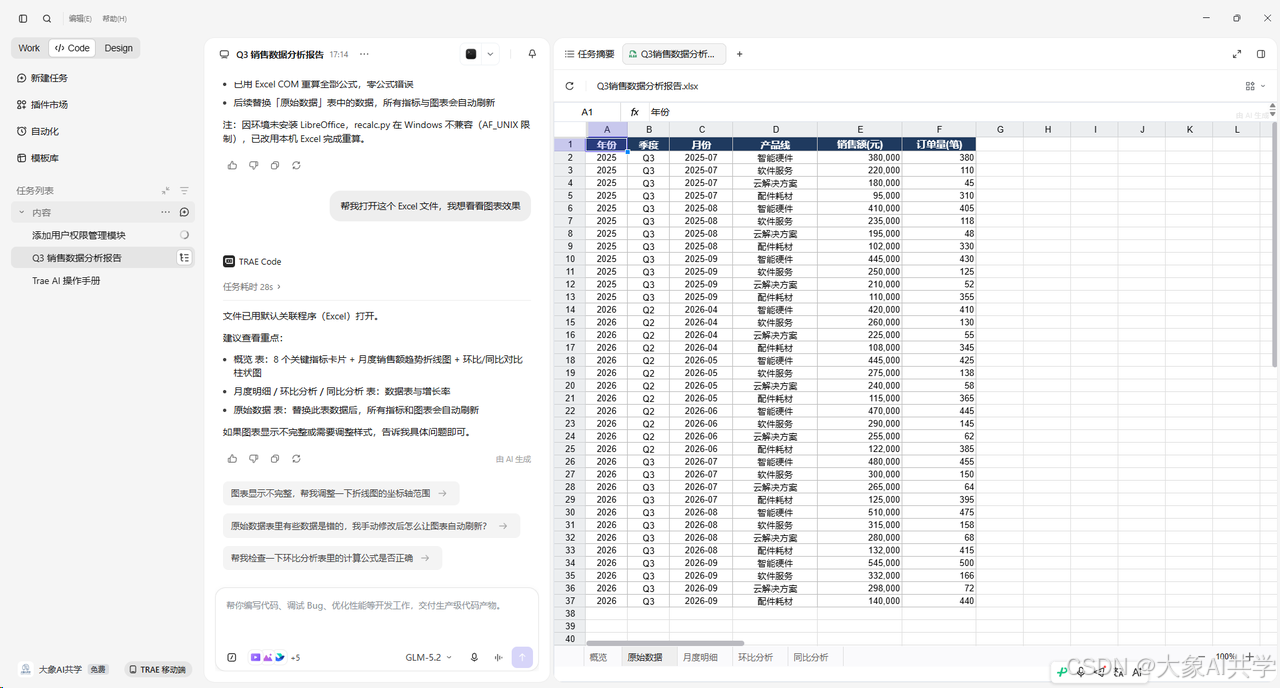Refresh the spreadsheet preview

570,86
